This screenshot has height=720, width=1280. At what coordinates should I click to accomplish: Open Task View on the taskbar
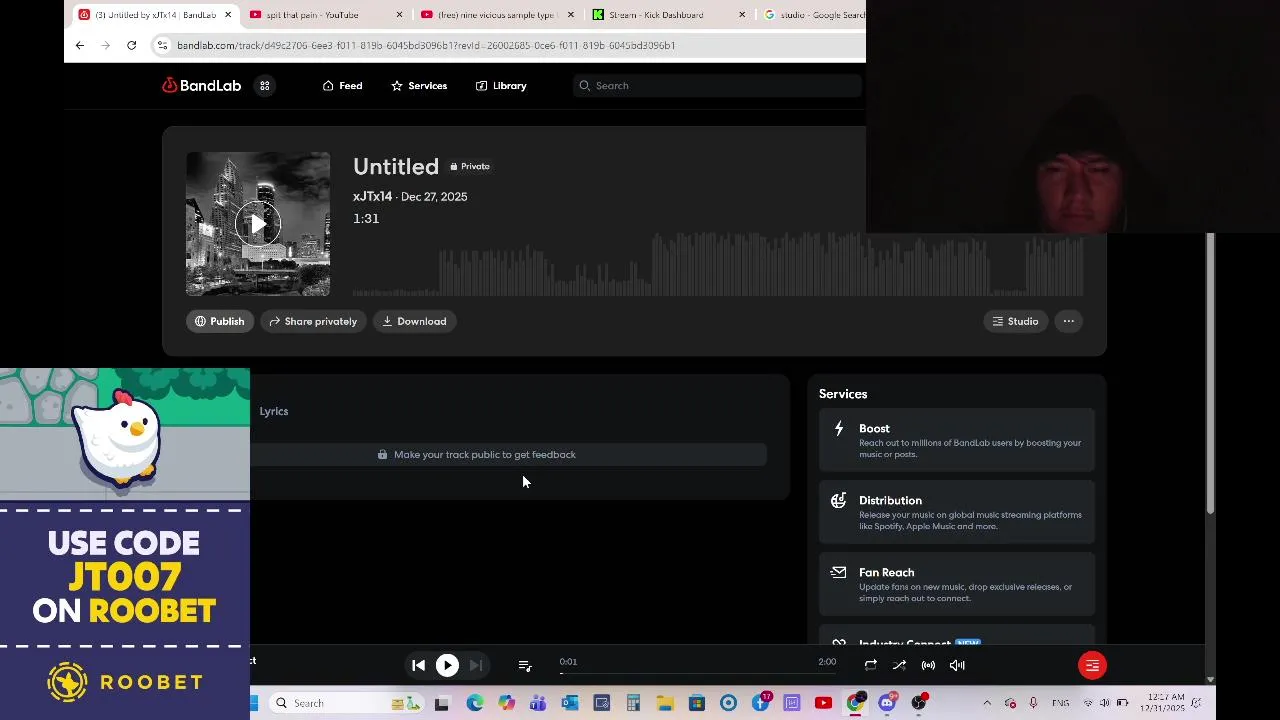[x=442, y=704]
